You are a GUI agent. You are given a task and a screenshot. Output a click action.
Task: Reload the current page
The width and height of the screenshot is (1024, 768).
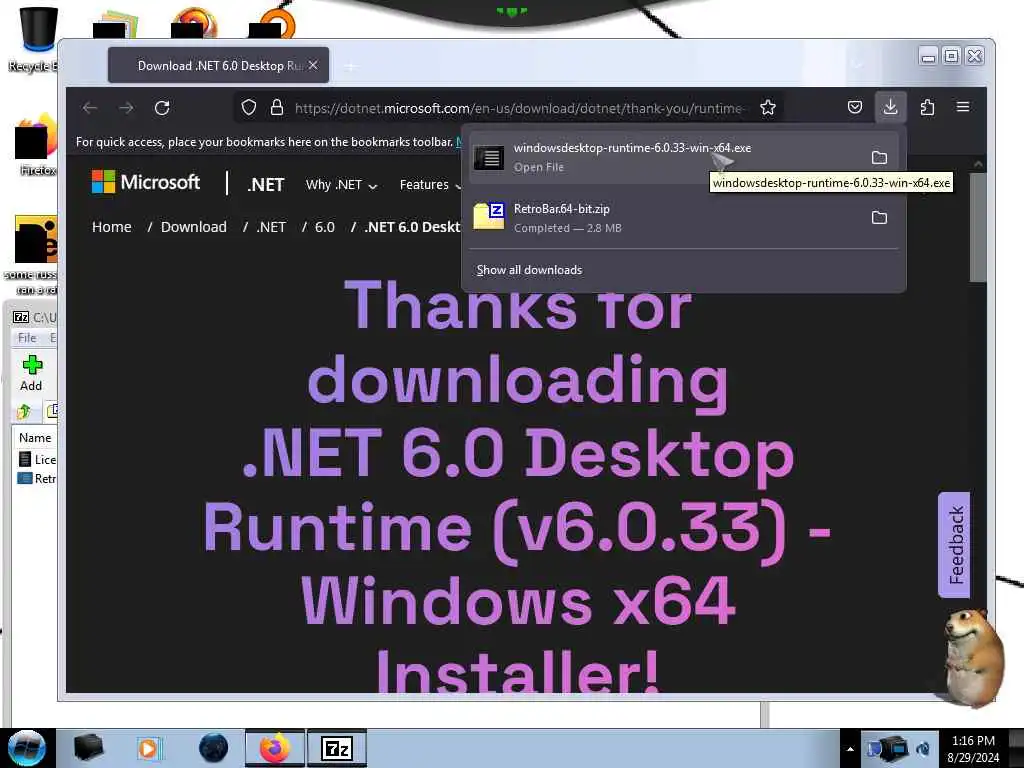coord(162,108)
